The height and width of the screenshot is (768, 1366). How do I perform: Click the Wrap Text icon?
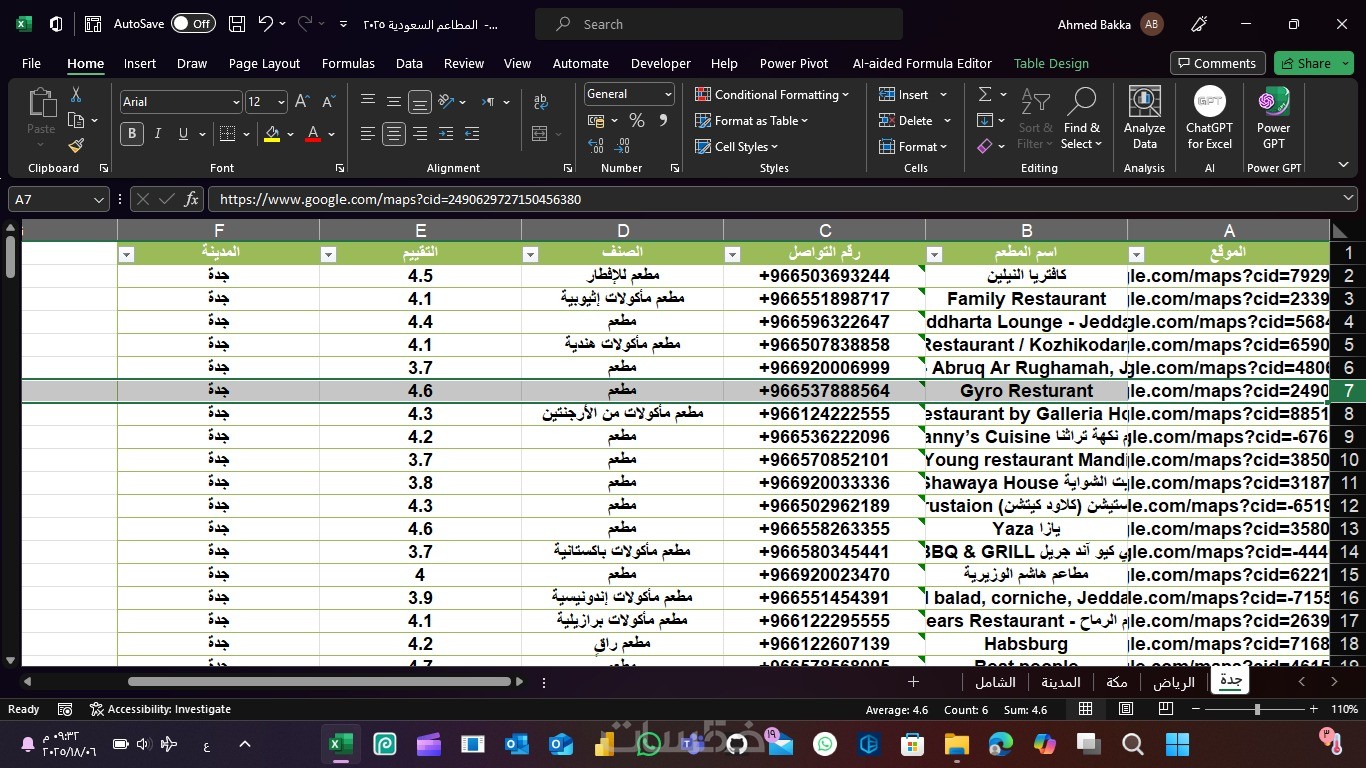coord(541,102)
